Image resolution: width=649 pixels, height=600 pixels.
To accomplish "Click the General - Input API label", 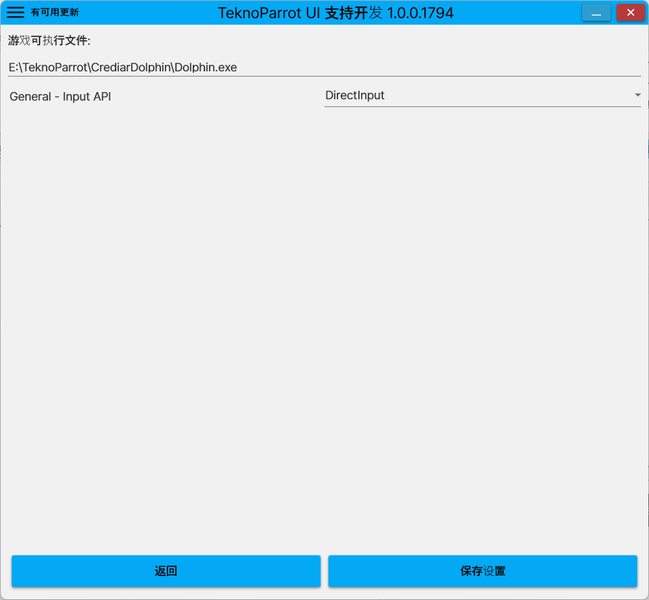I will (60, 97).
